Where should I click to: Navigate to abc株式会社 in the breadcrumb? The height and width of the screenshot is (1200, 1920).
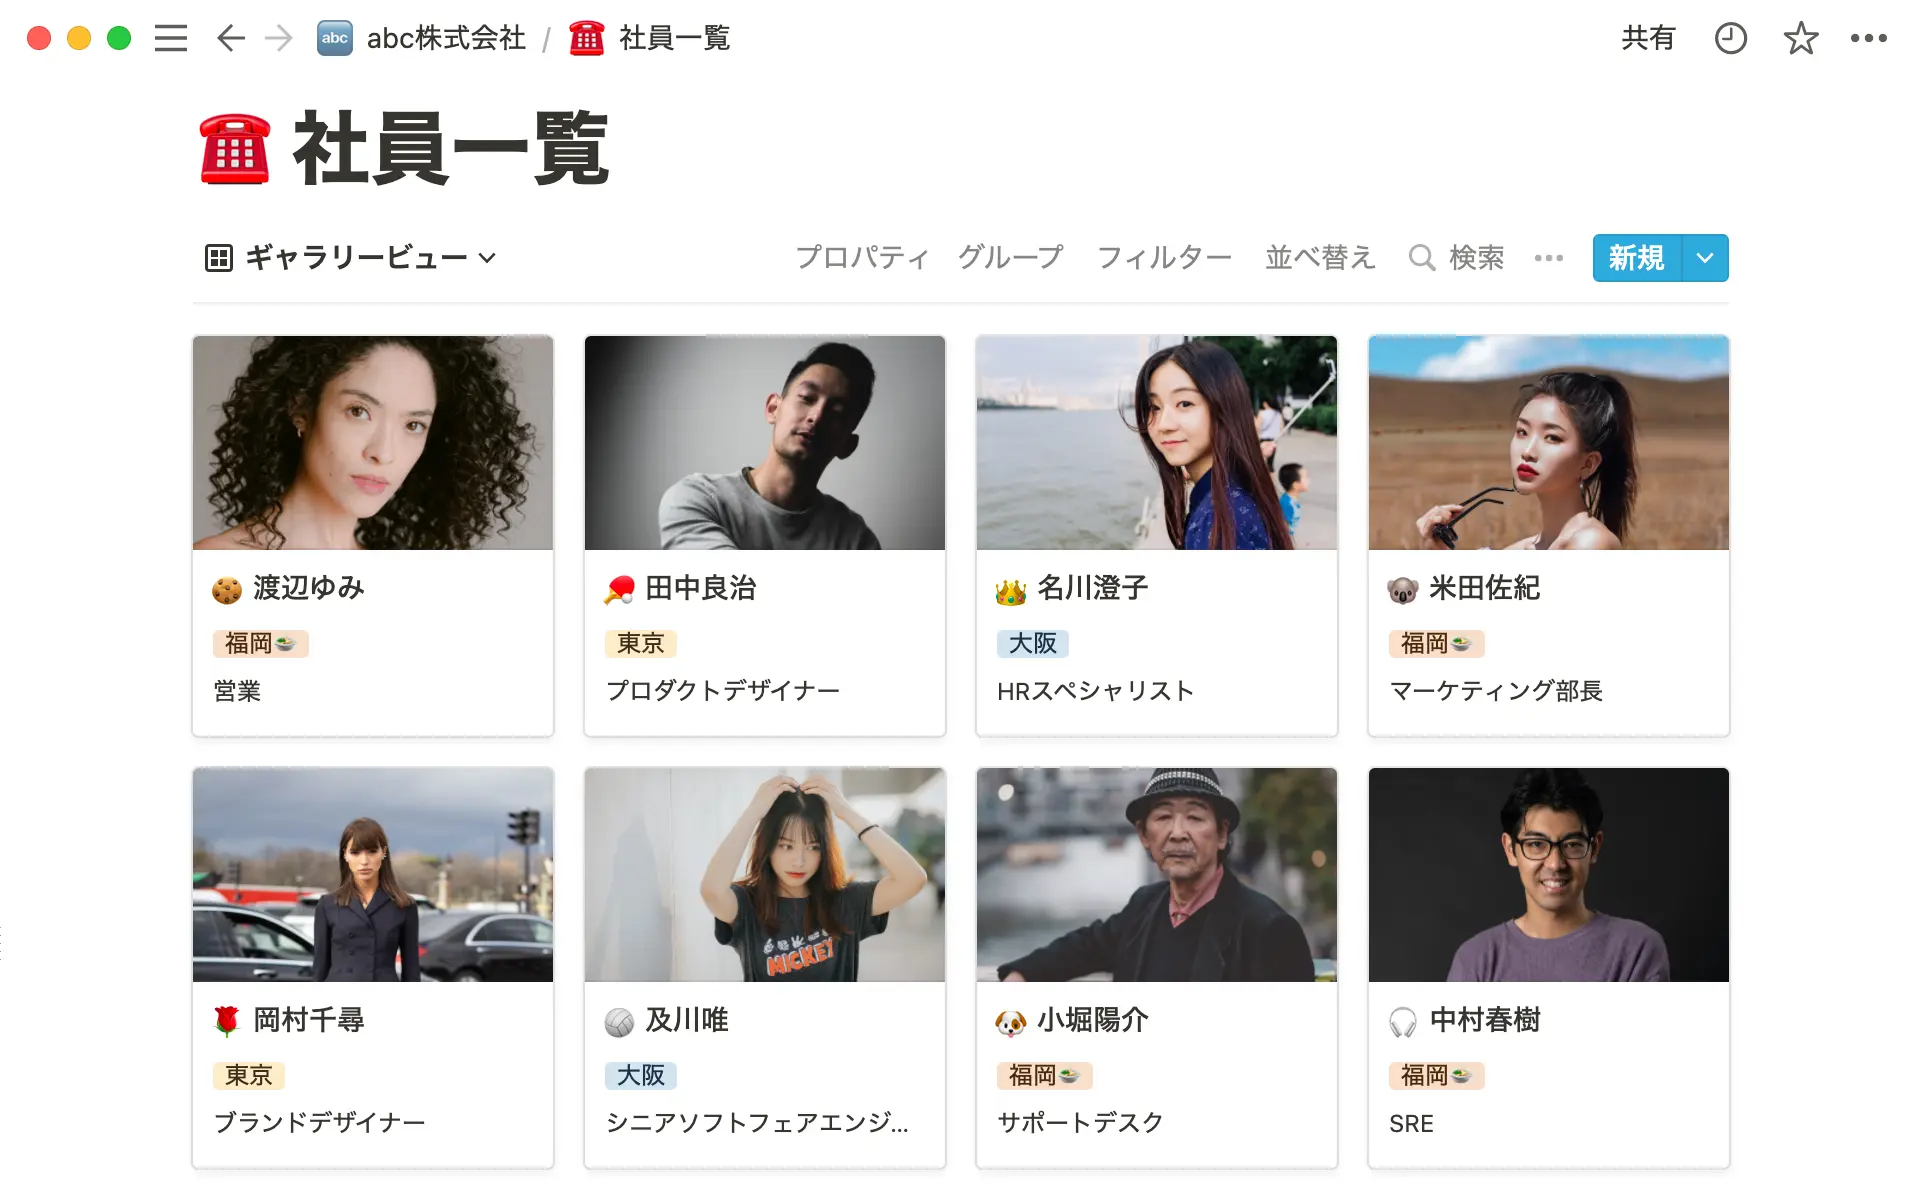pyautogui.click(x=444, y=38)
